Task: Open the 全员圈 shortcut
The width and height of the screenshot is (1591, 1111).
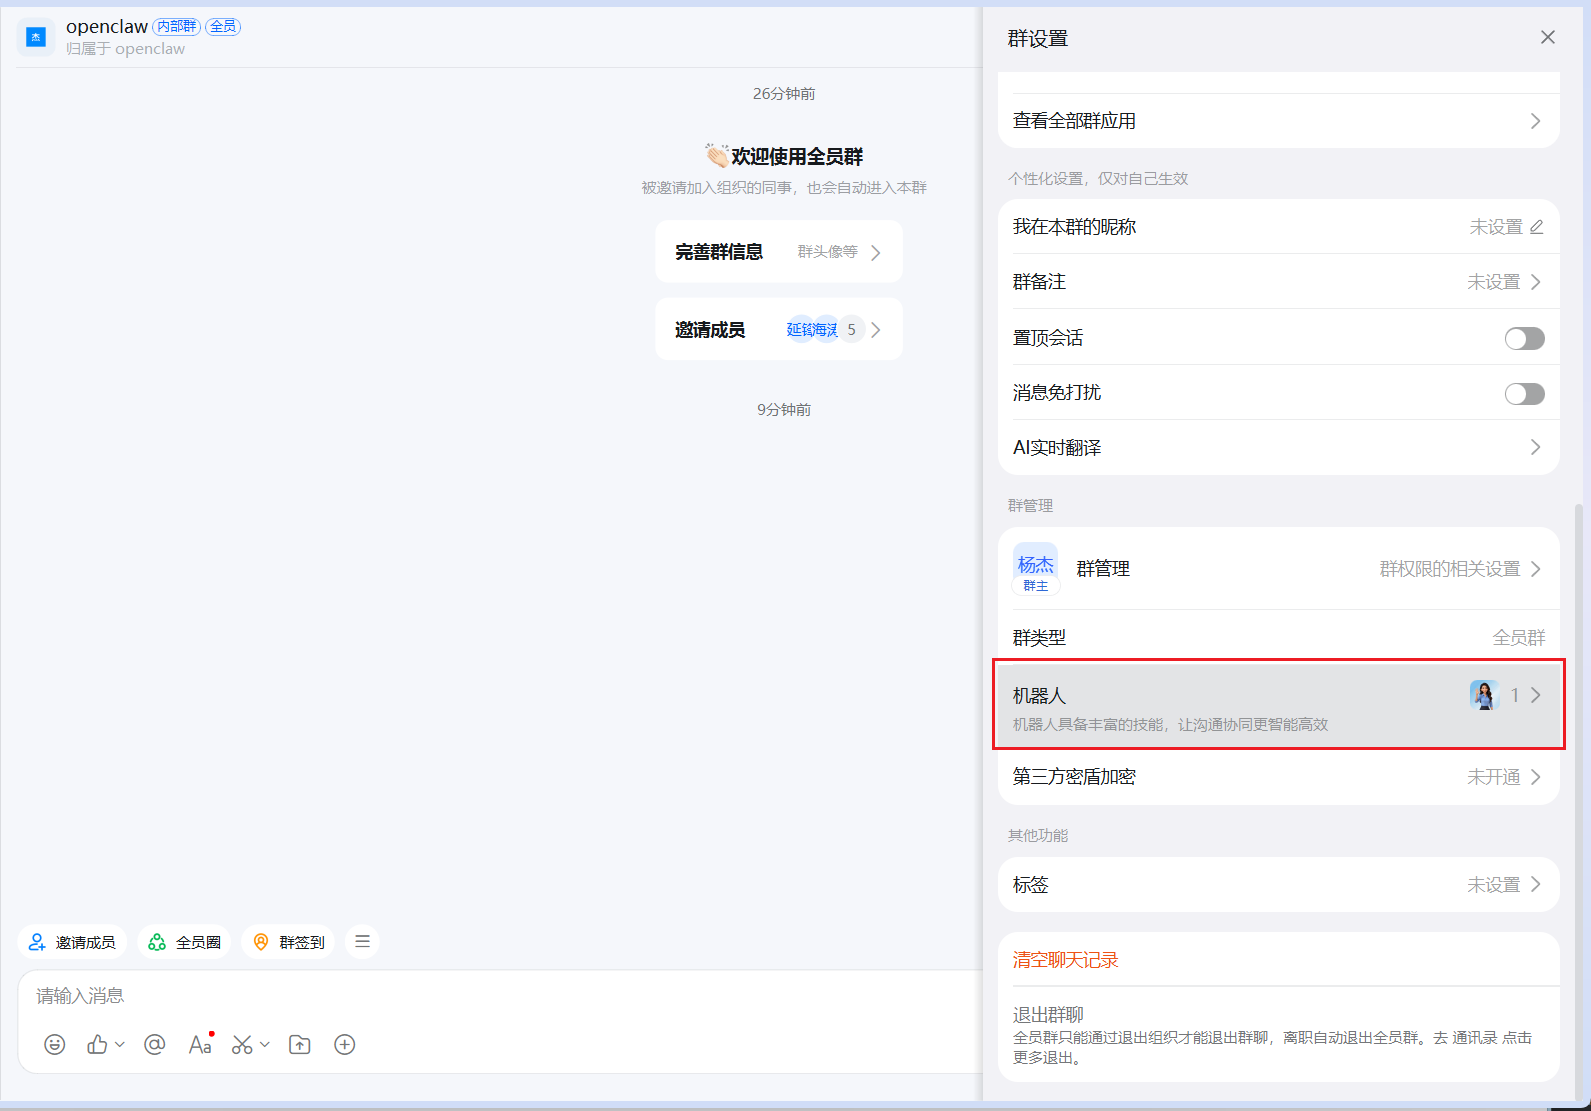Action: 185,942
